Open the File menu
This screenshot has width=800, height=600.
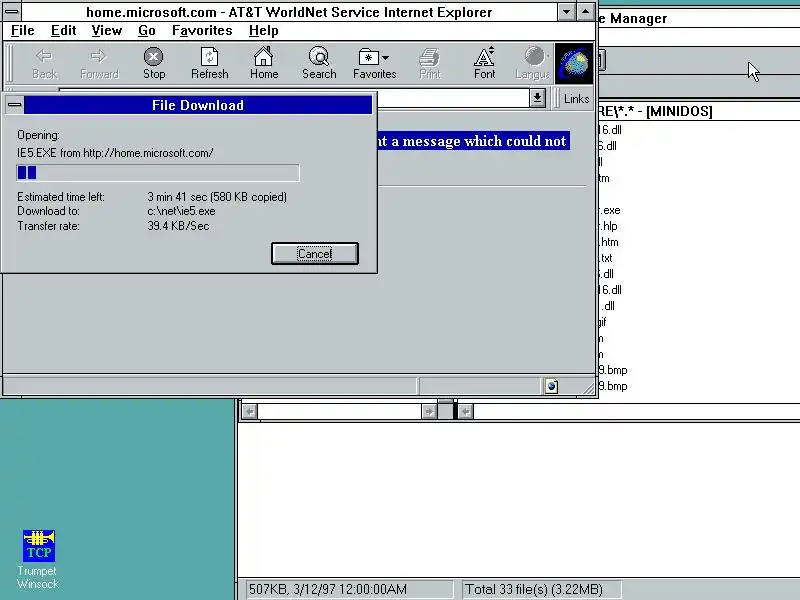22,31
